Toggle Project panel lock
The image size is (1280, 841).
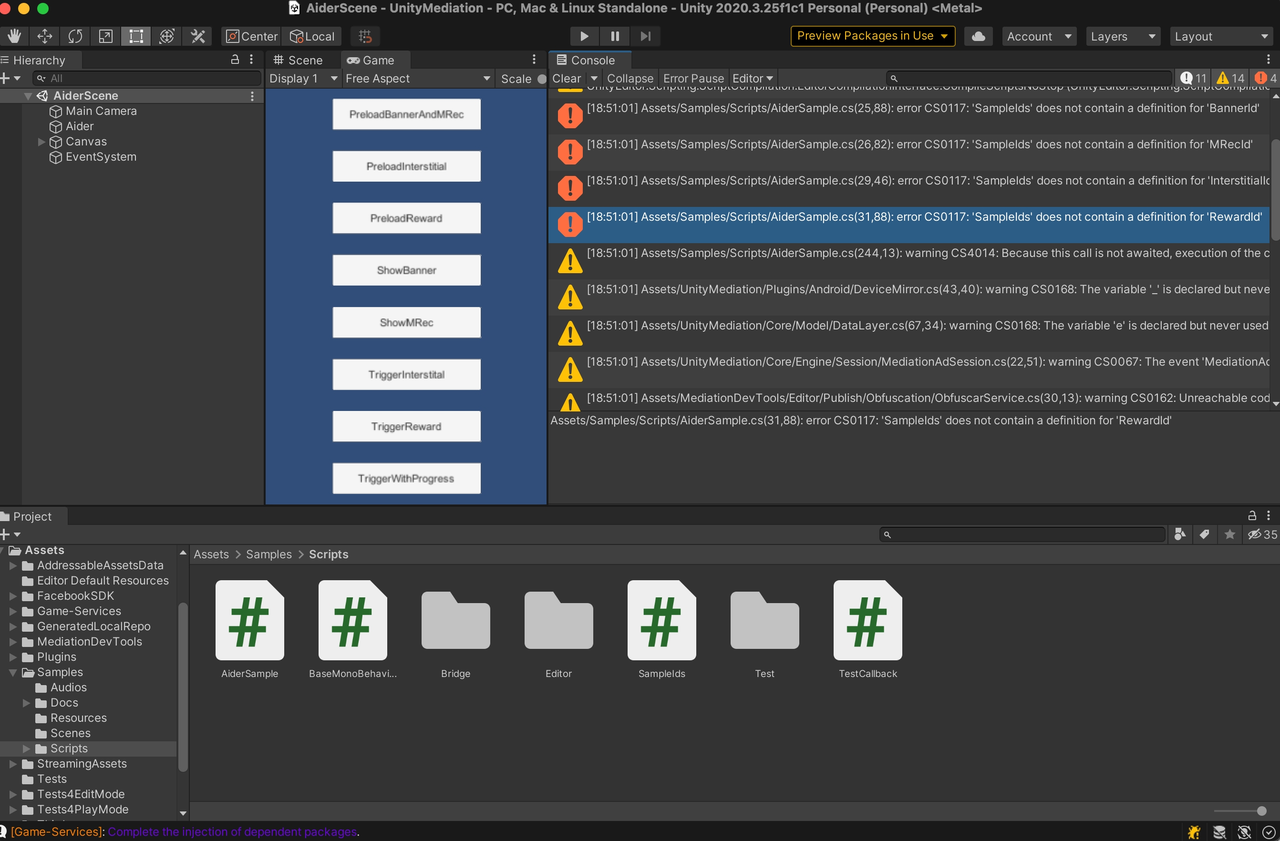point(1252,516)
